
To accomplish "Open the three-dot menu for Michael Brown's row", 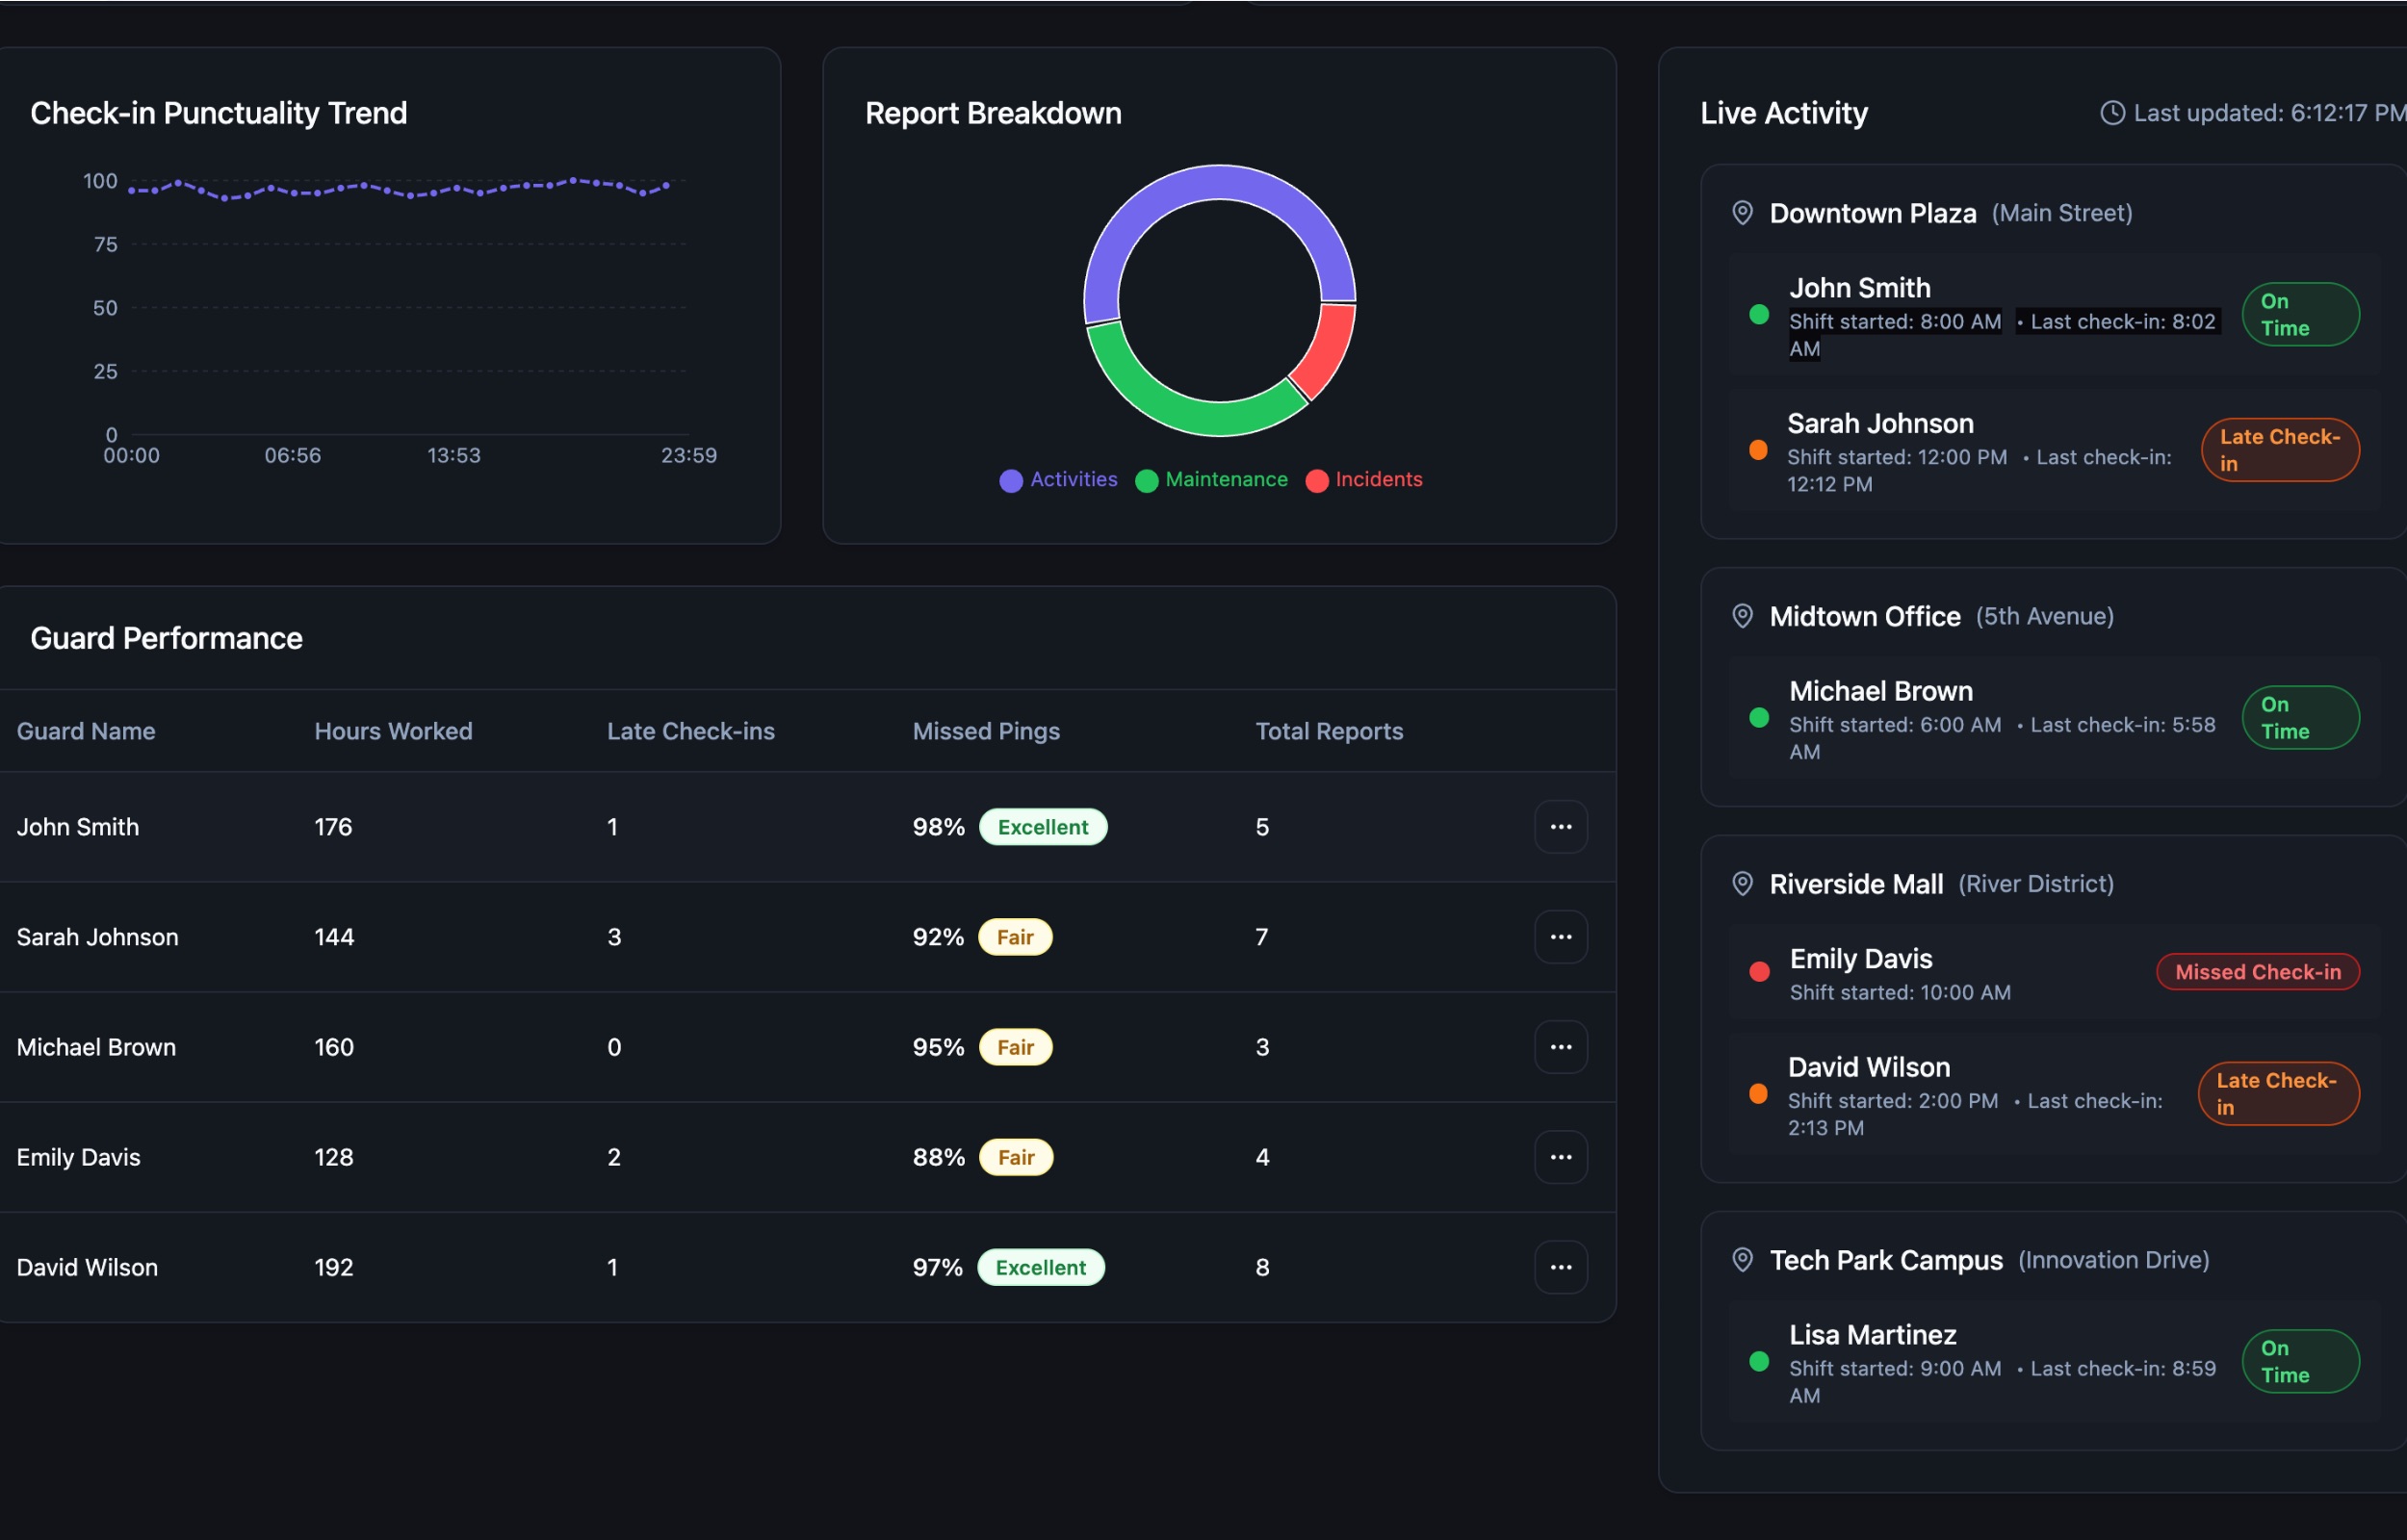I will coord(1560,1047).
